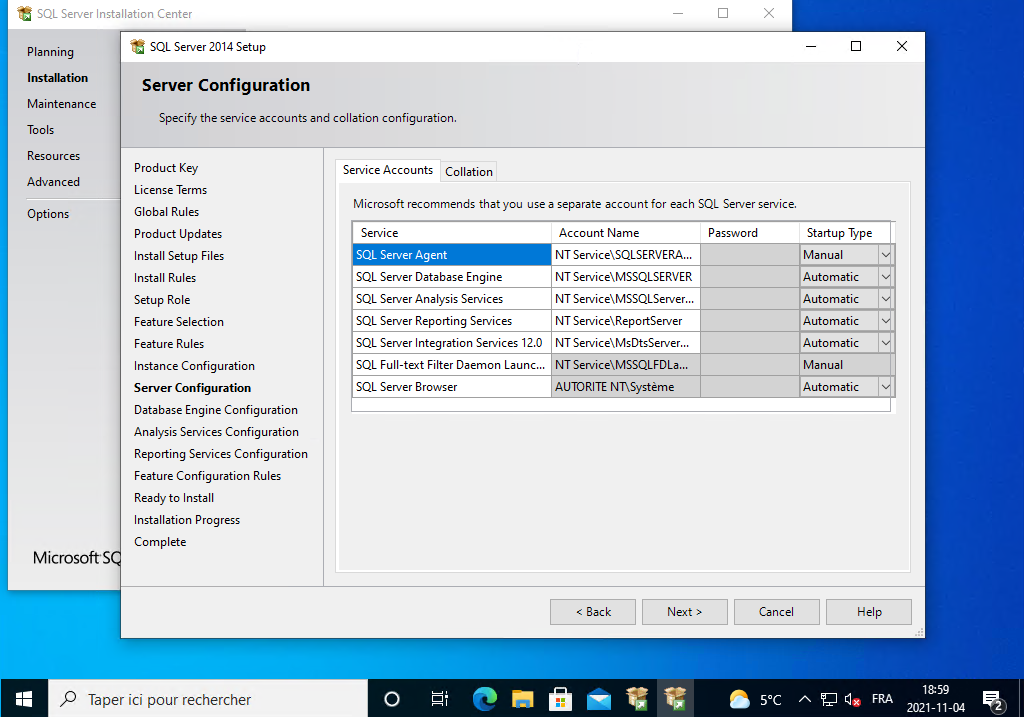The width and height of the screenshot is (1024, 717).
Task: Switch to the Collation tab
Action: 469,172
